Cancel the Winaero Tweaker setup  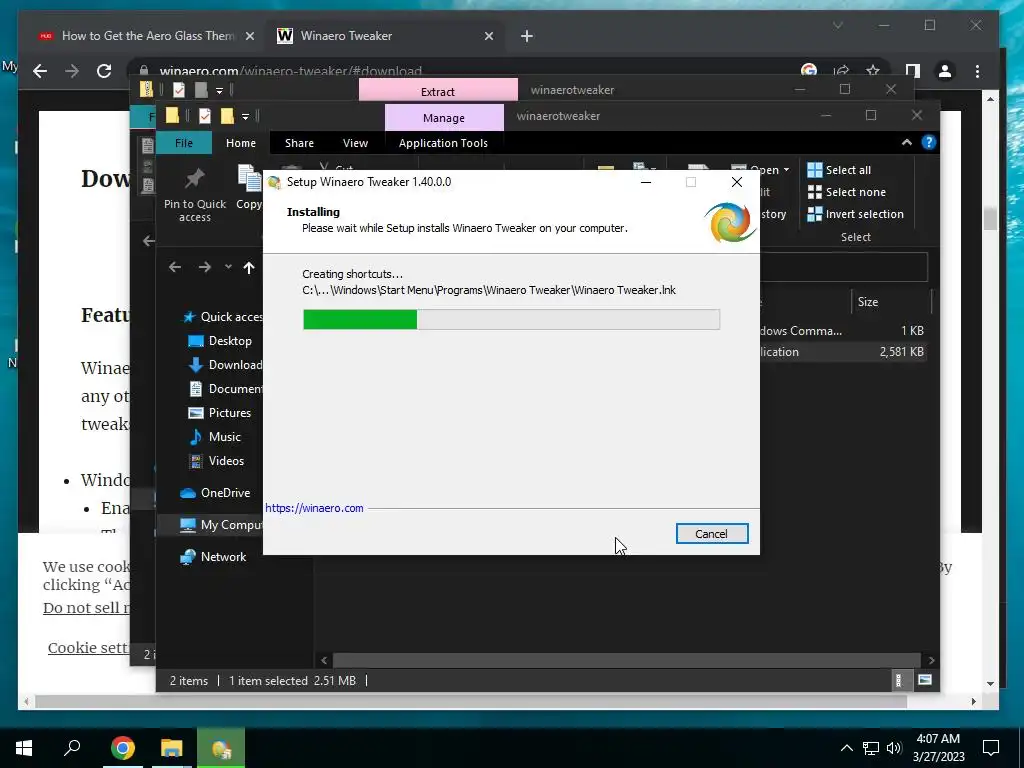pyautogui.click(x=712, y=534)
